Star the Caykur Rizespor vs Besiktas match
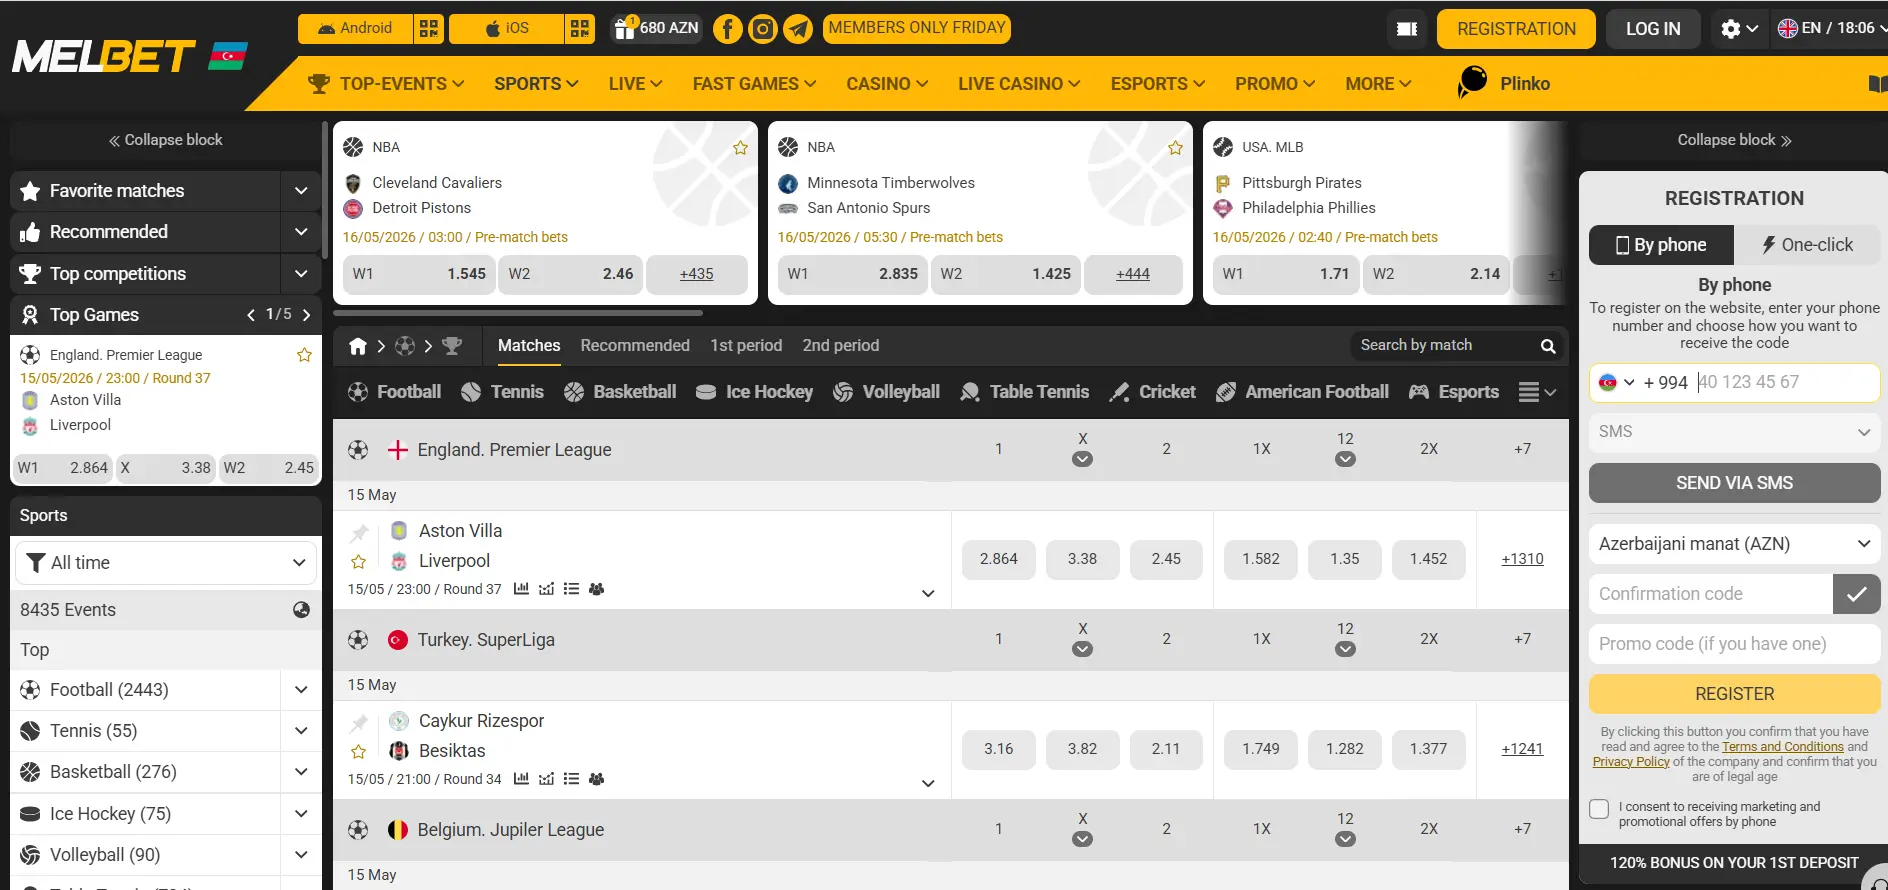 tap(359, 752)
